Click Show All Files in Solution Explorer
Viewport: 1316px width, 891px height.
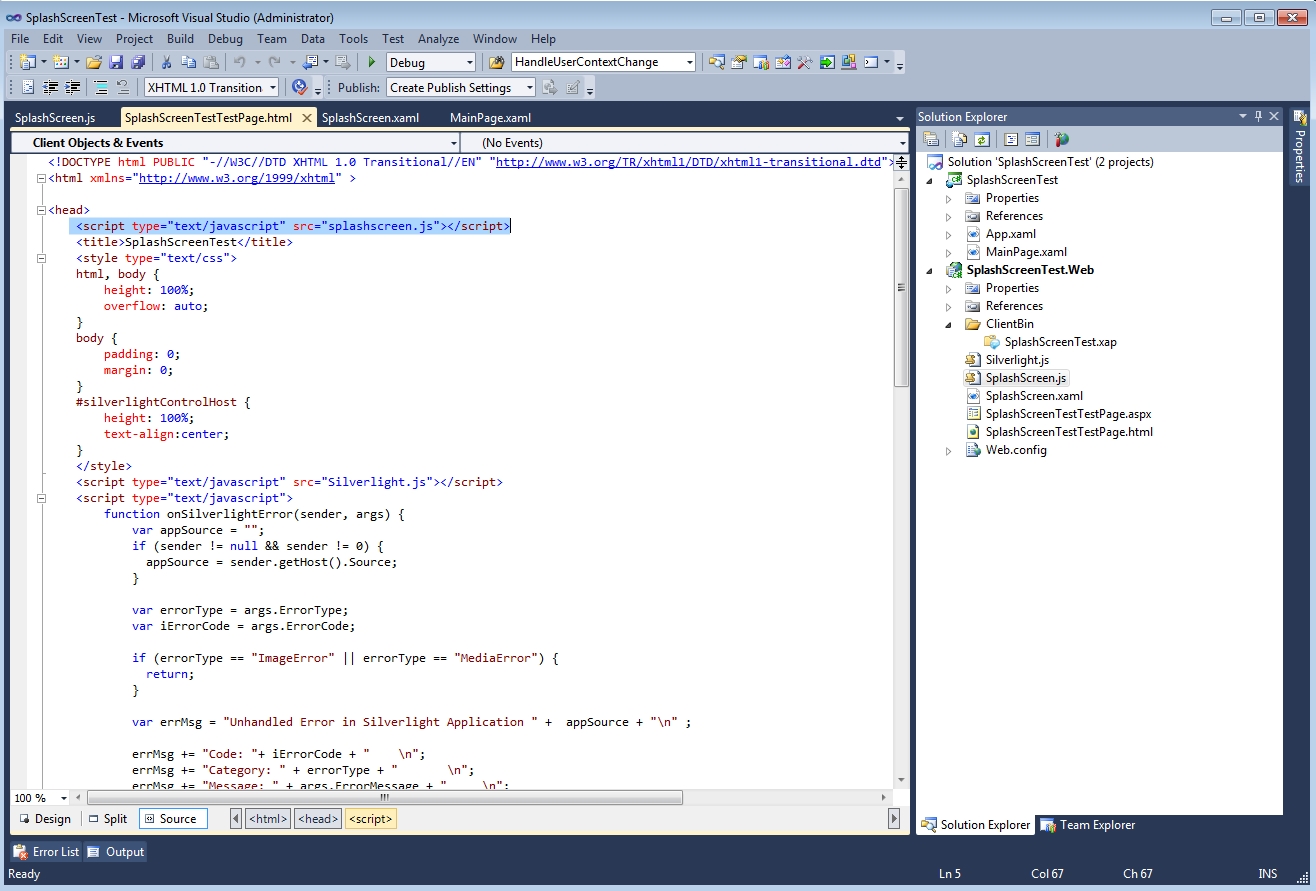click(960, 140)
